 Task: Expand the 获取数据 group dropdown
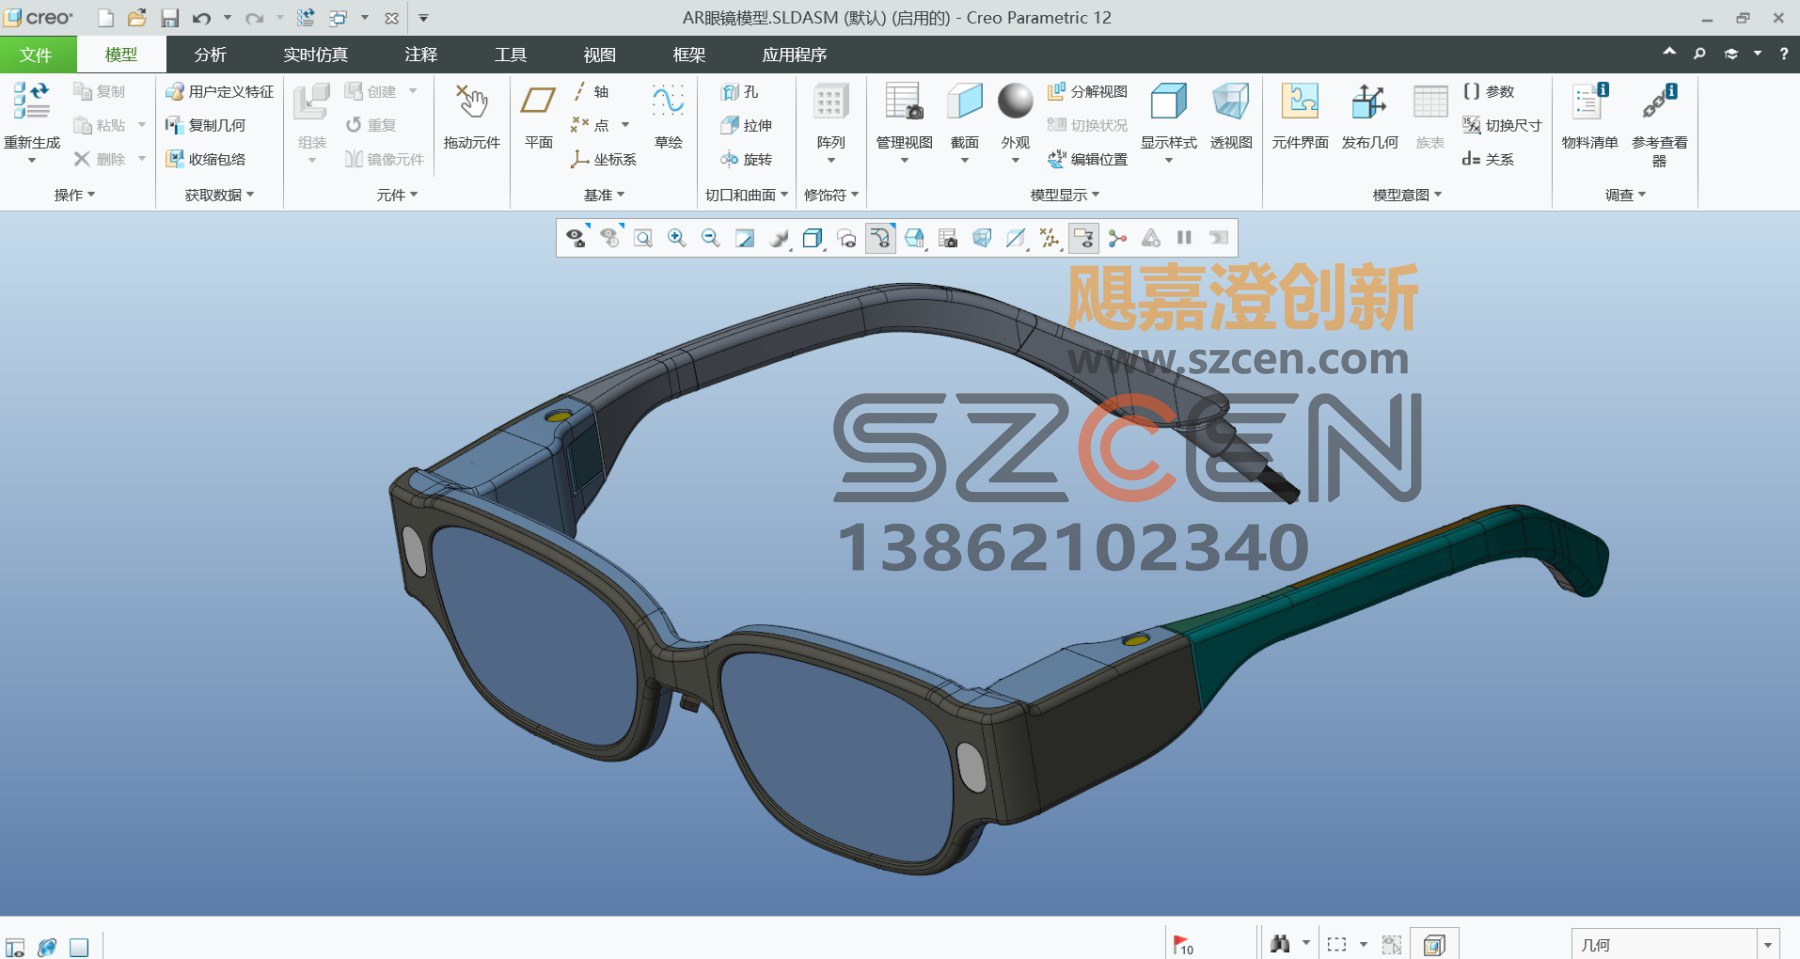coord(219,195)
